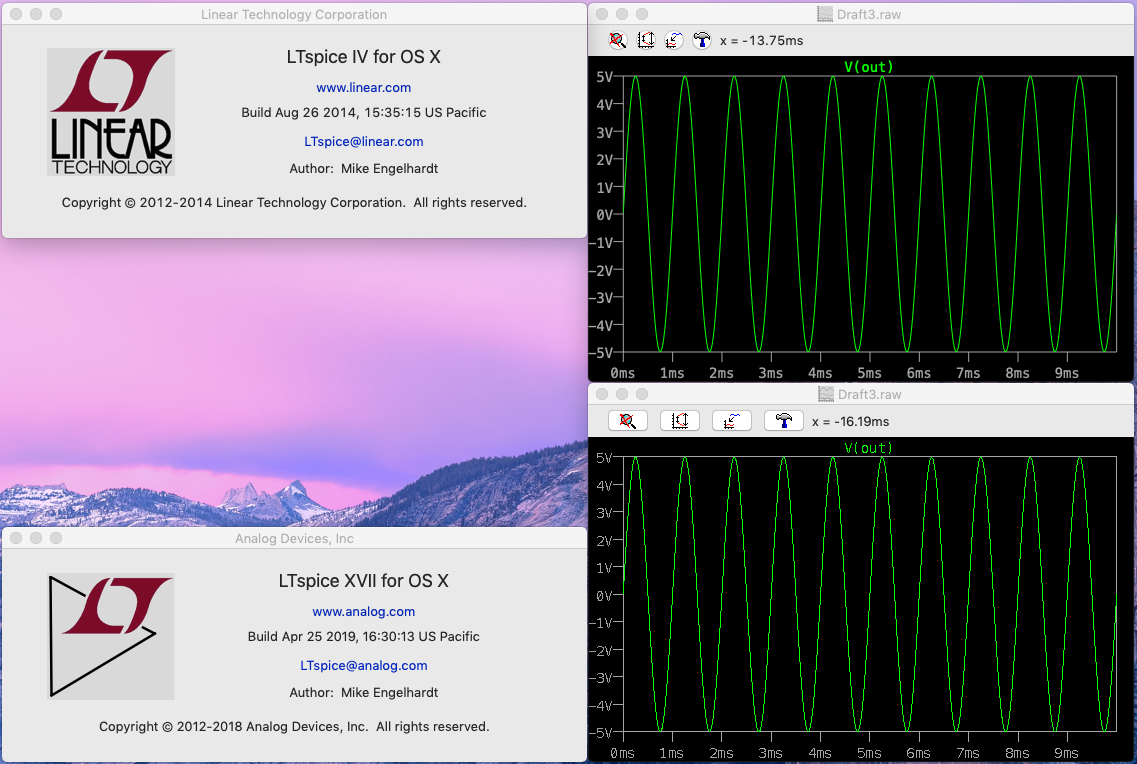Open the hammer control panel icon beside x = -13.75ms
This screenshot has height=764, width=1137.
pyautogui.click(x=702, y=41)
